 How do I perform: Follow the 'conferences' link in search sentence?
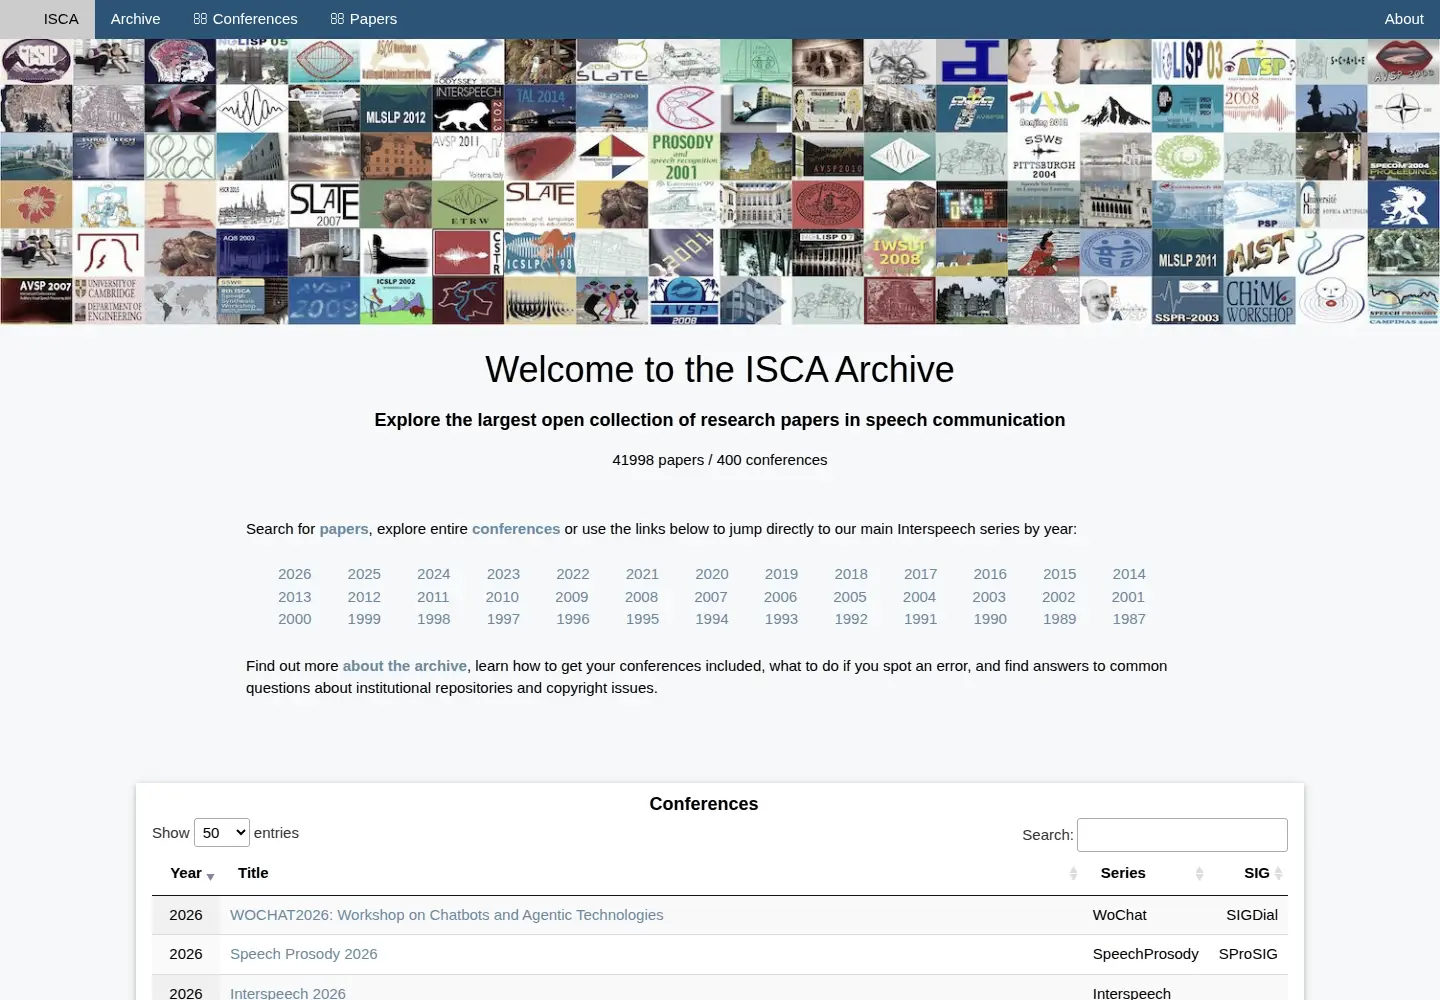[x=516, y=529]
